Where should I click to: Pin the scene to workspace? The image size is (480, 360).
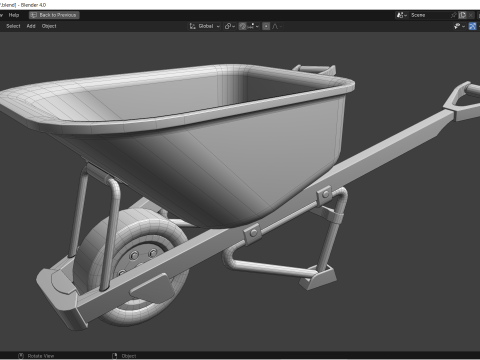[453, 15]
